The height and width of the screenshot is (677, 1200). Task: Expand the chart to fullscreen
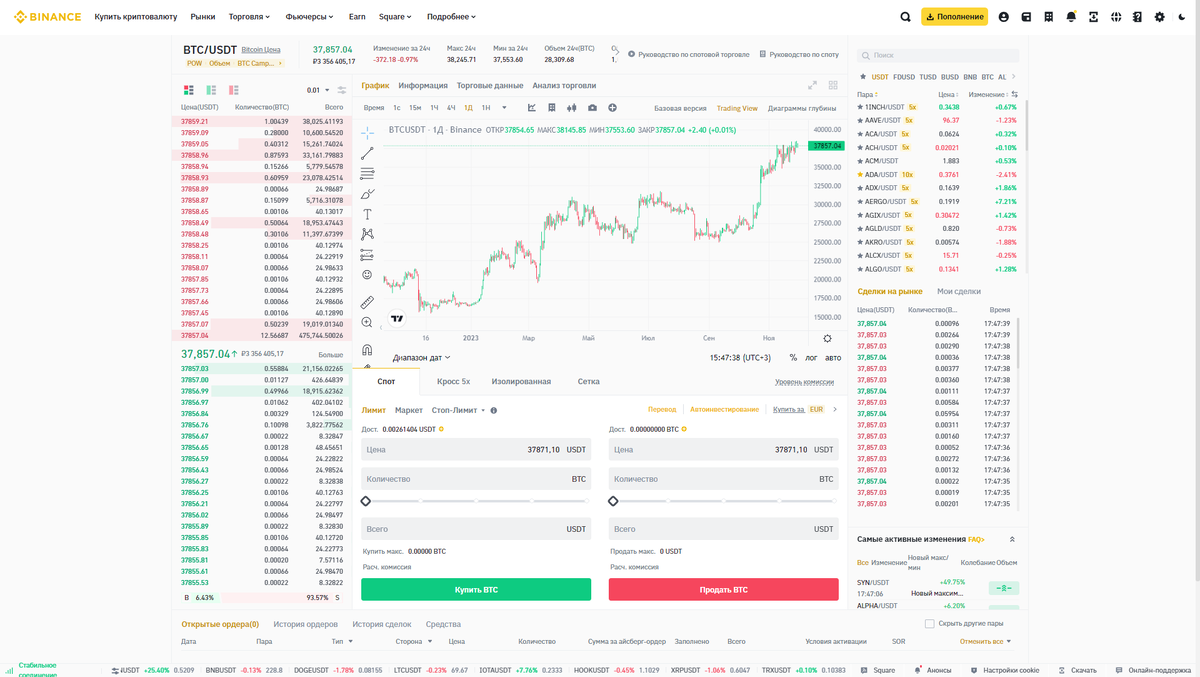812,85
